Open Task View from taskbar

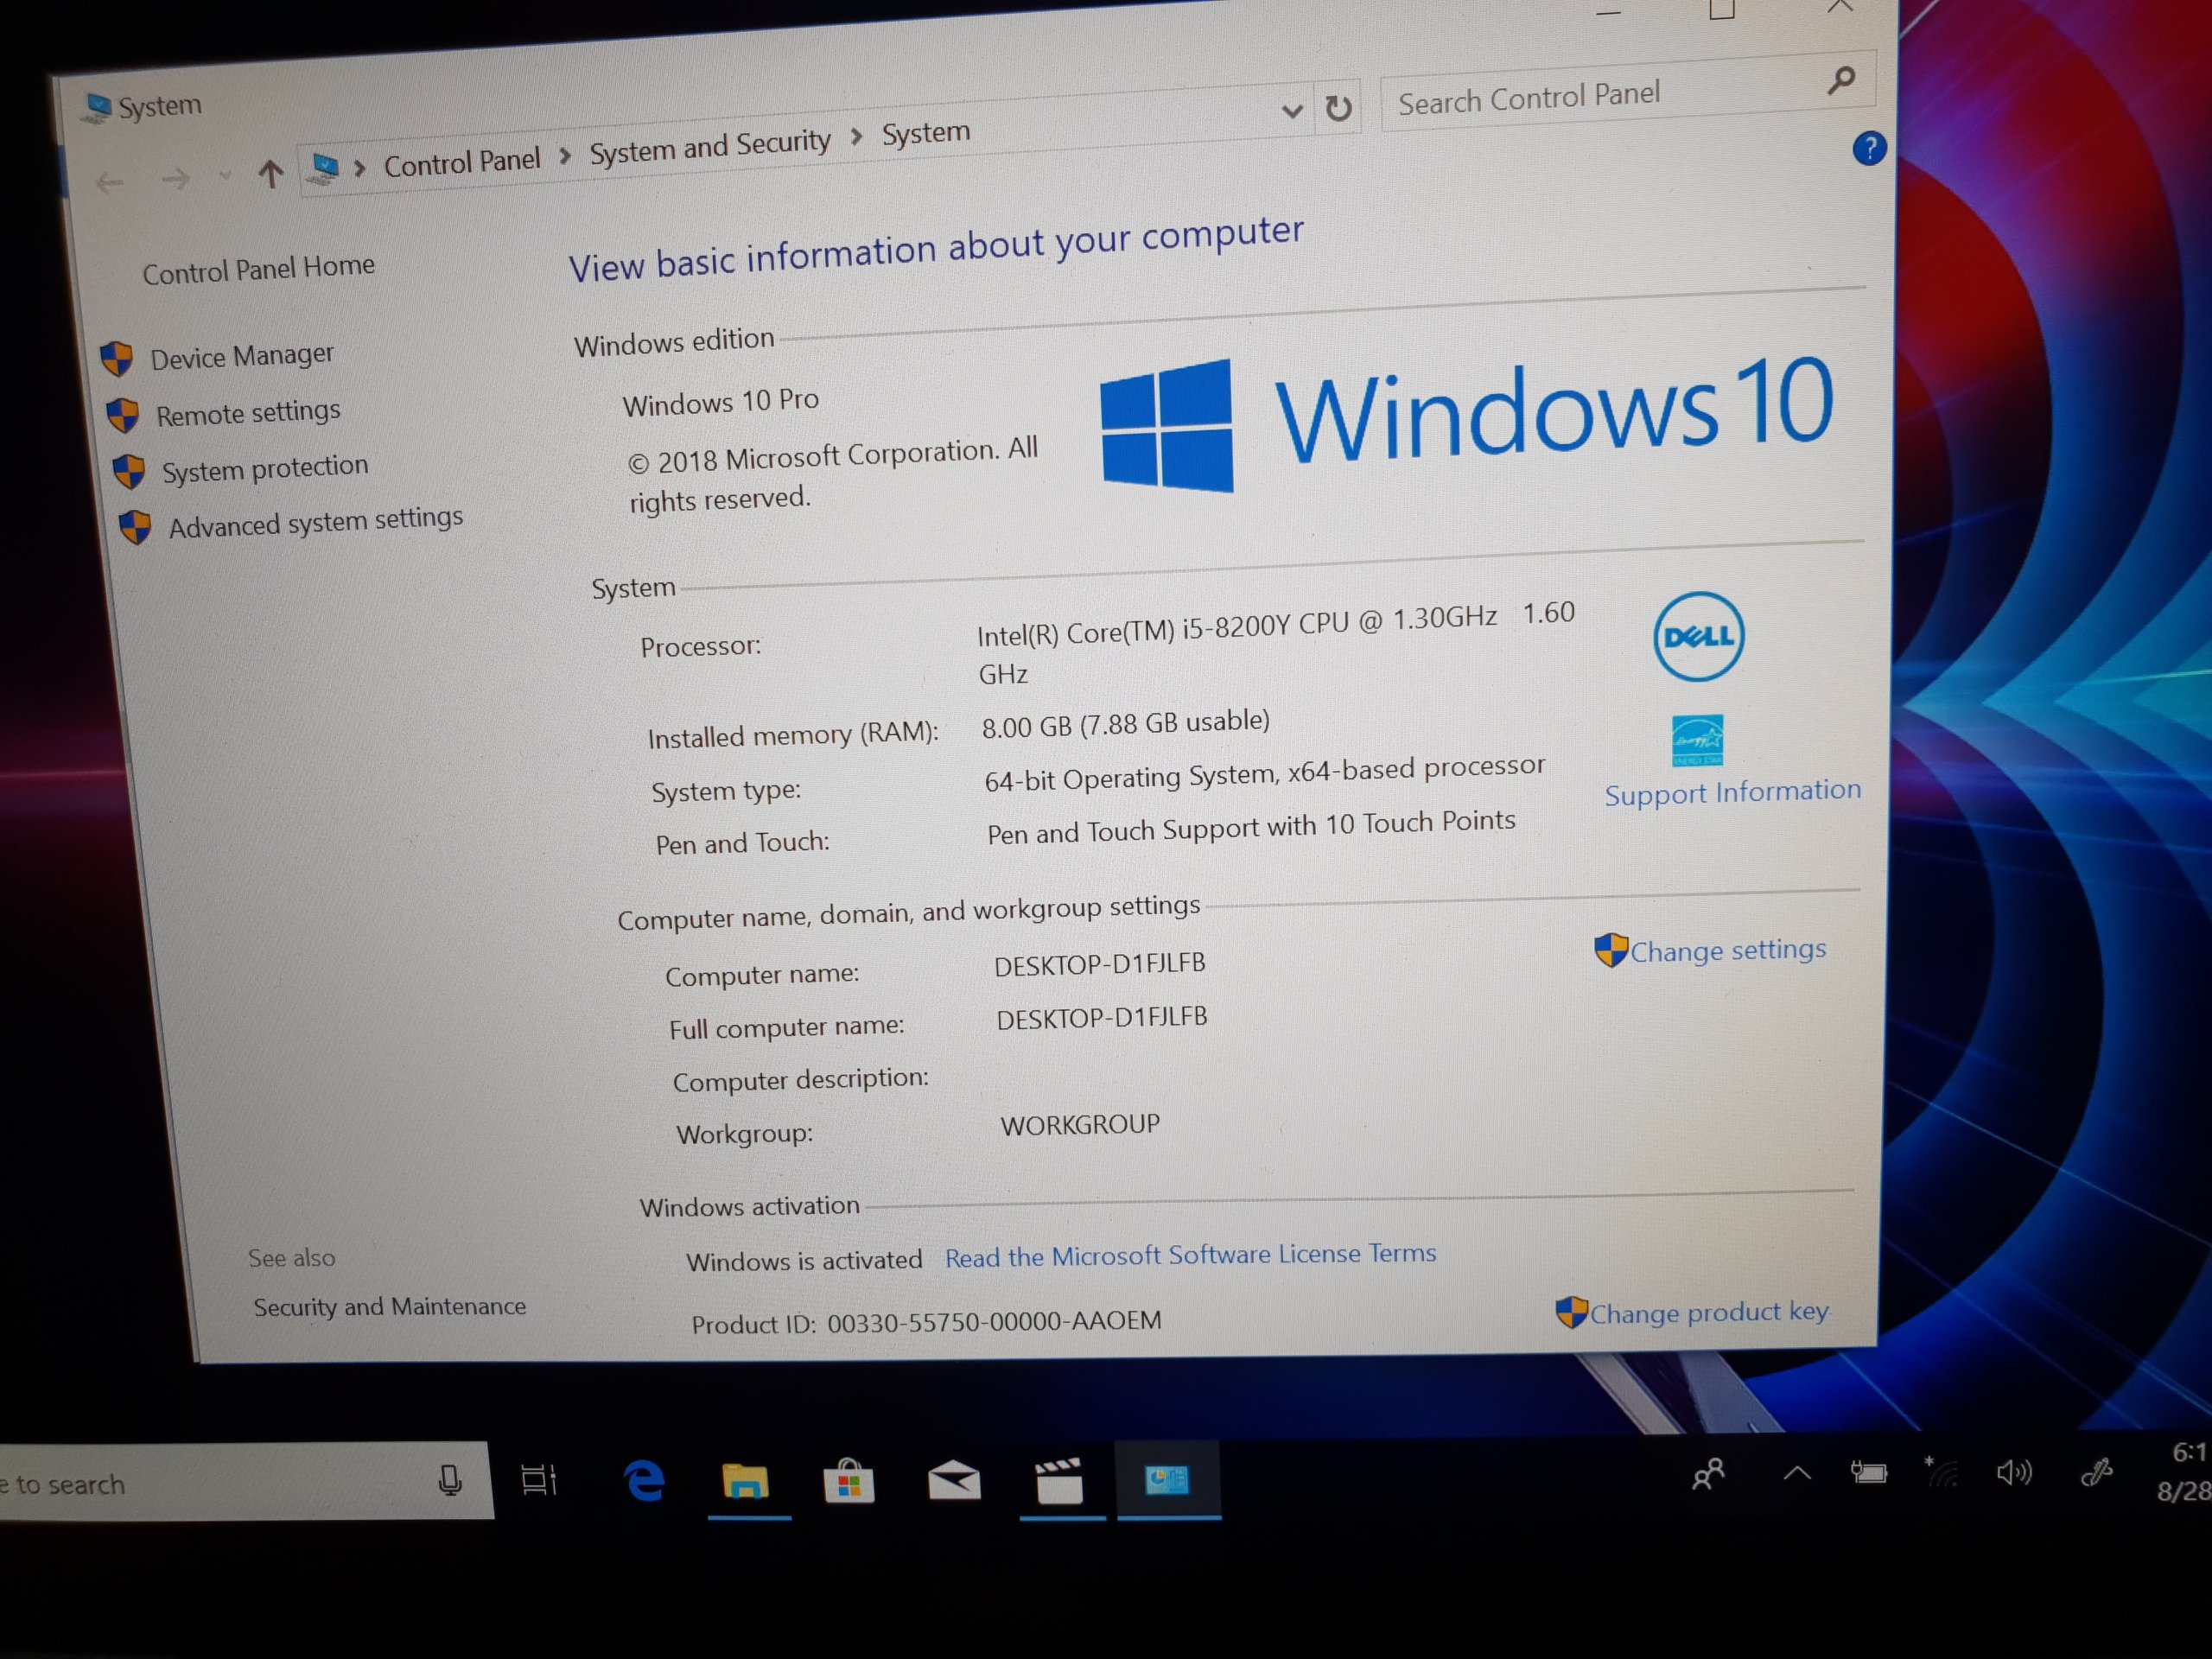pos(538,1480)
